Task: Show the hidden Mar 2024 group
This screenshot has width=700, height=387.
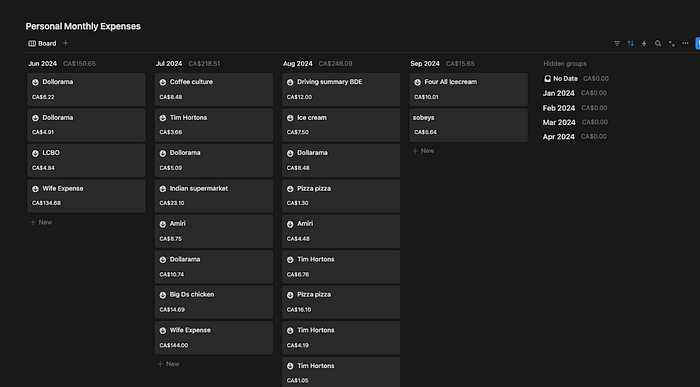Action: coord(559,122)
